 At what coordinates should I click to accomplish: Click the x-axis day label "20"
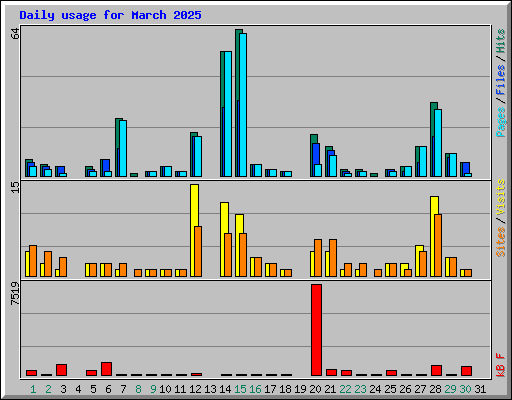(x=315, y=389)
